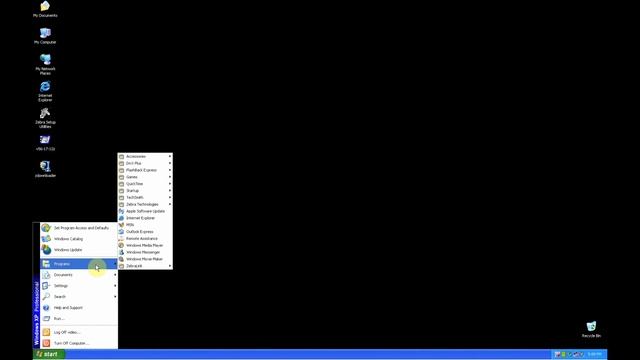Launch Windows Media Player
Viewport: 640px width, 360px height.
[x=145, y=245]
